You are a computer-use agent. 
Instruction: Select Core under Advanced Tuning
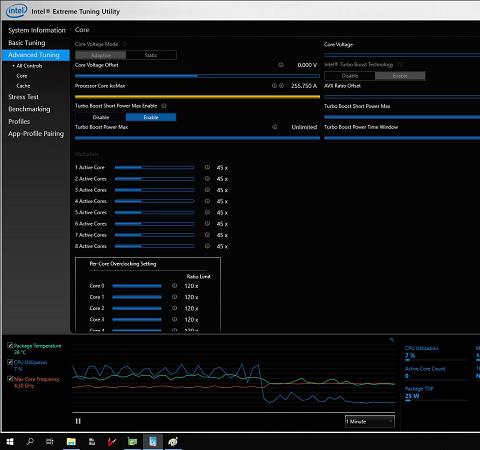coord(22,76)
